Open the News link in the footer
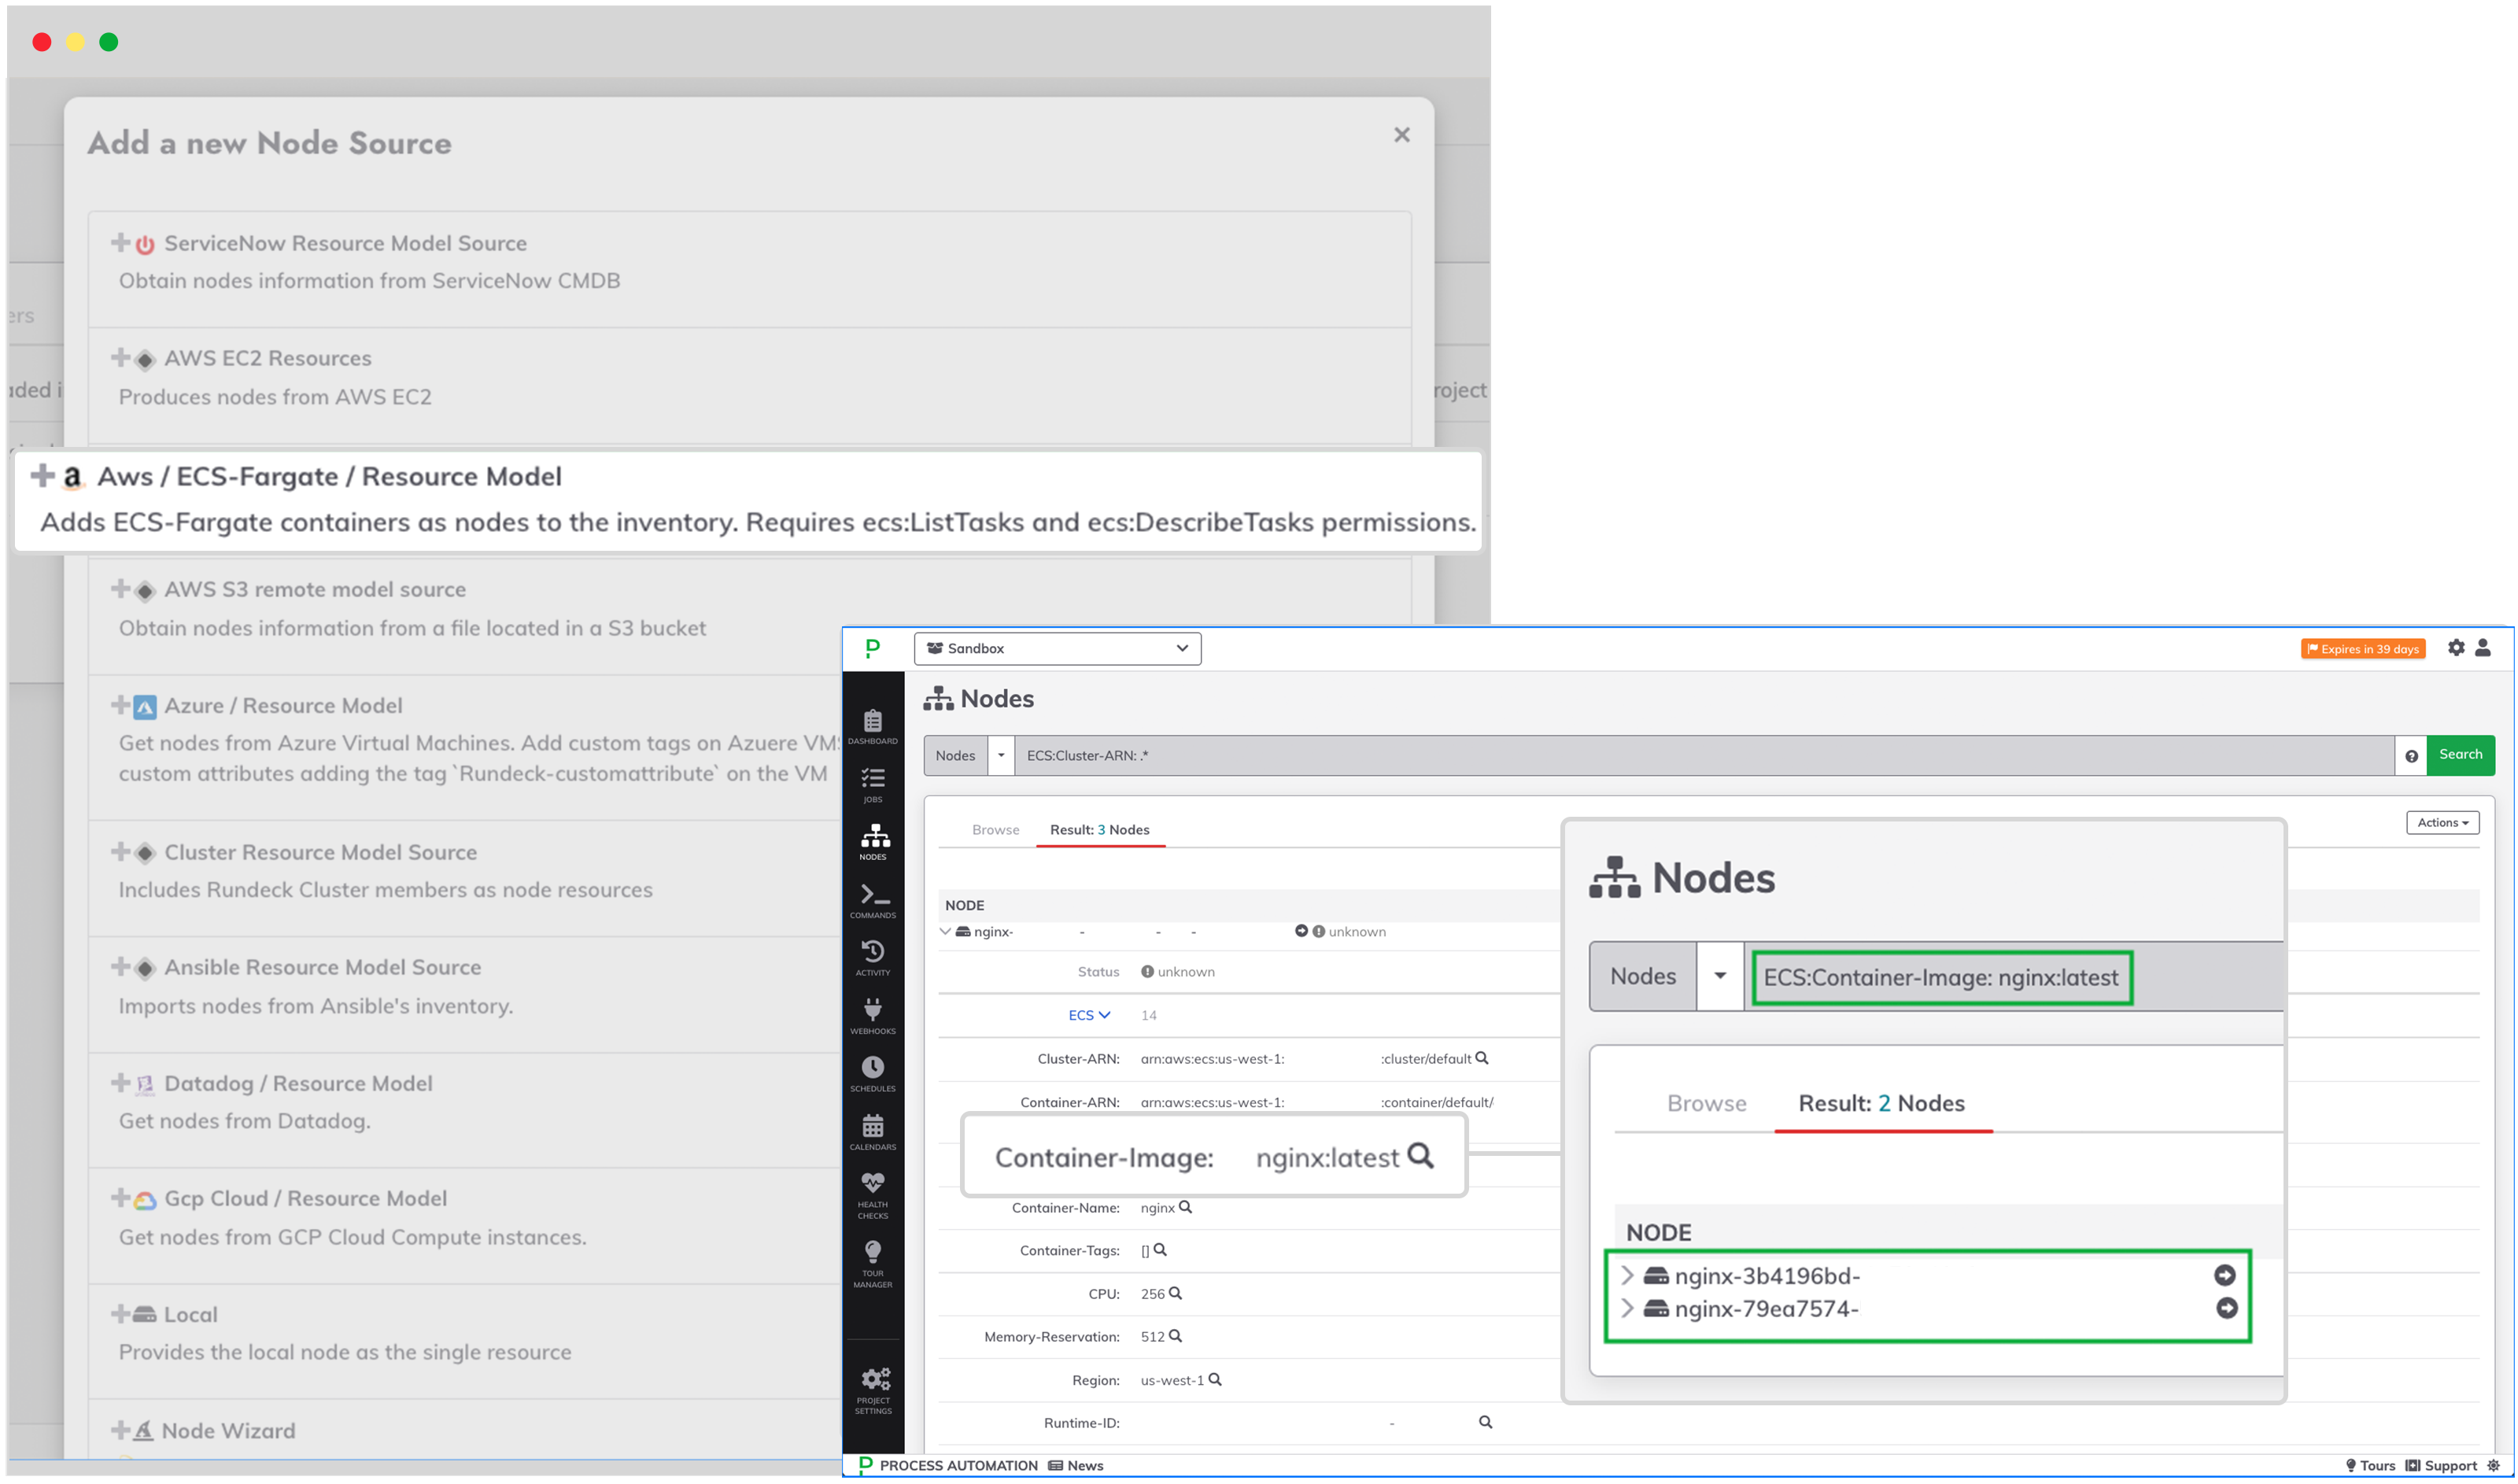Image resolution: width=2518 pixels, height=1484 pixels. click(x=1075, y=1466)
